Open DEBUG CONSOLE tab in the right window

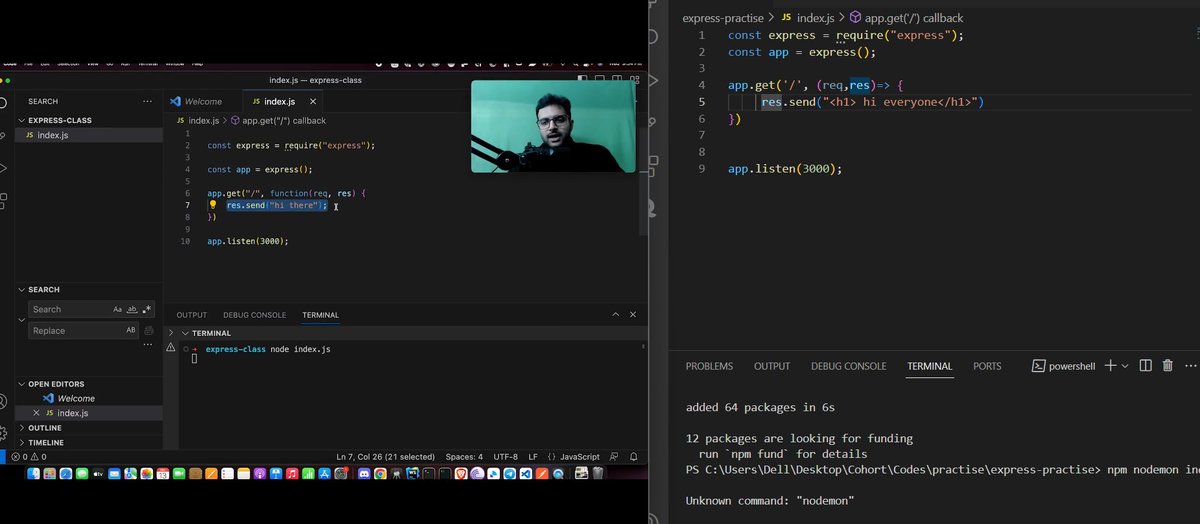[849, 366]
